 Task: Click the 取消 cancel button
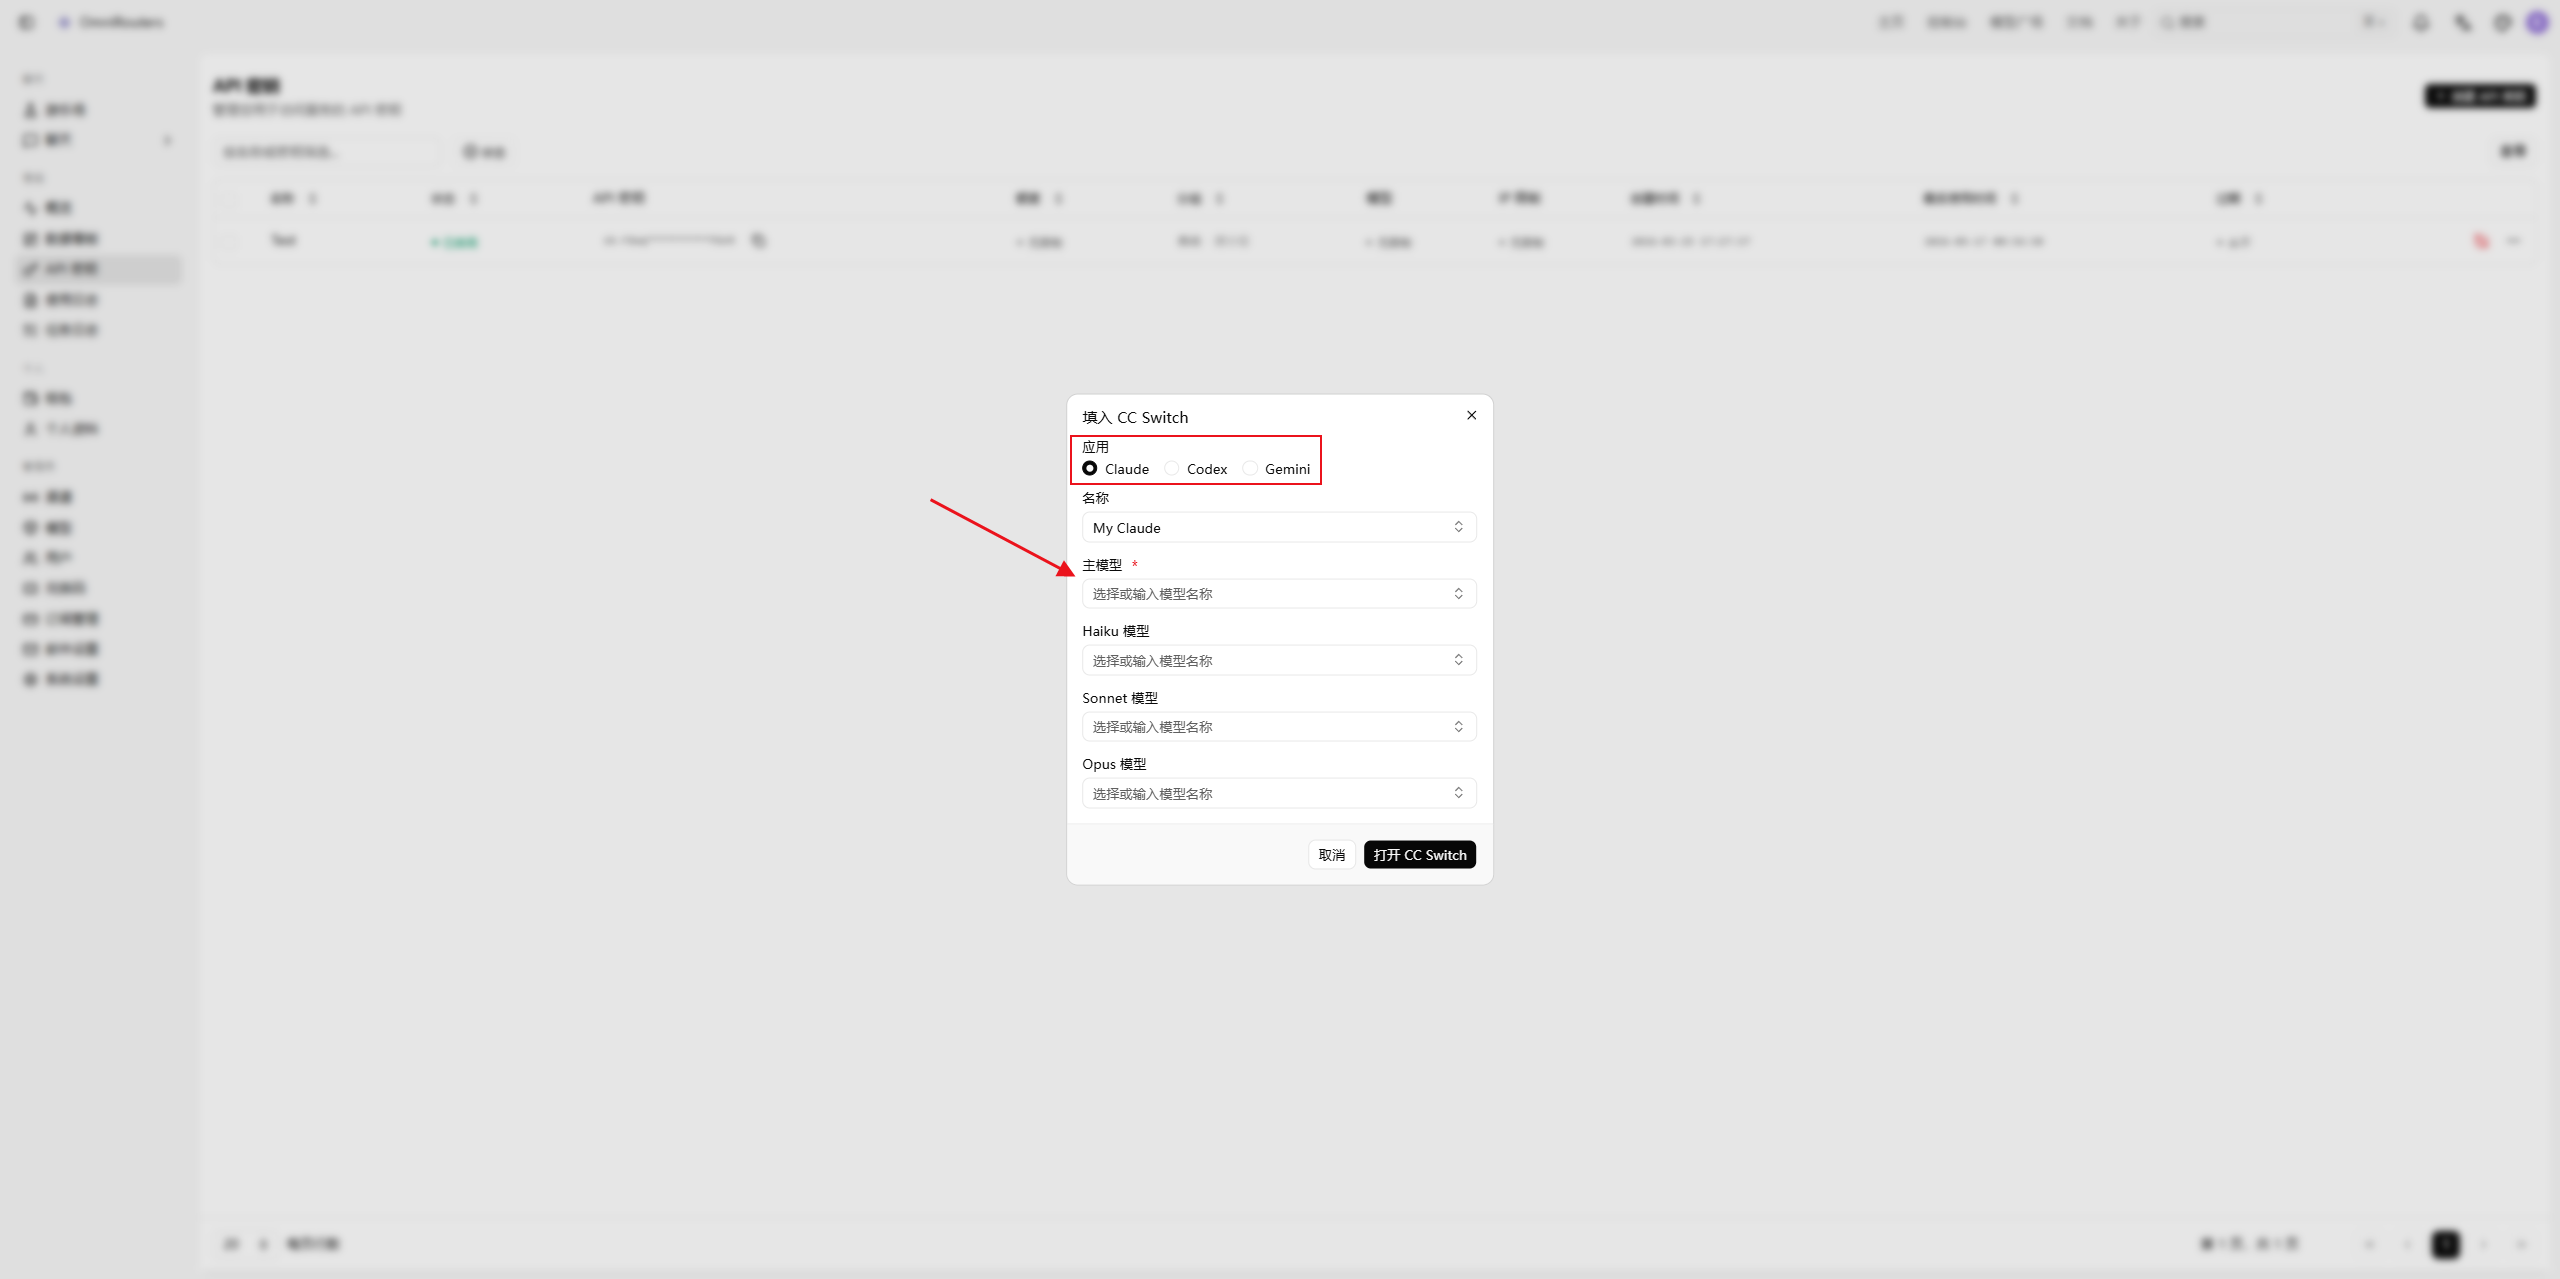(x=1331, y=855)
